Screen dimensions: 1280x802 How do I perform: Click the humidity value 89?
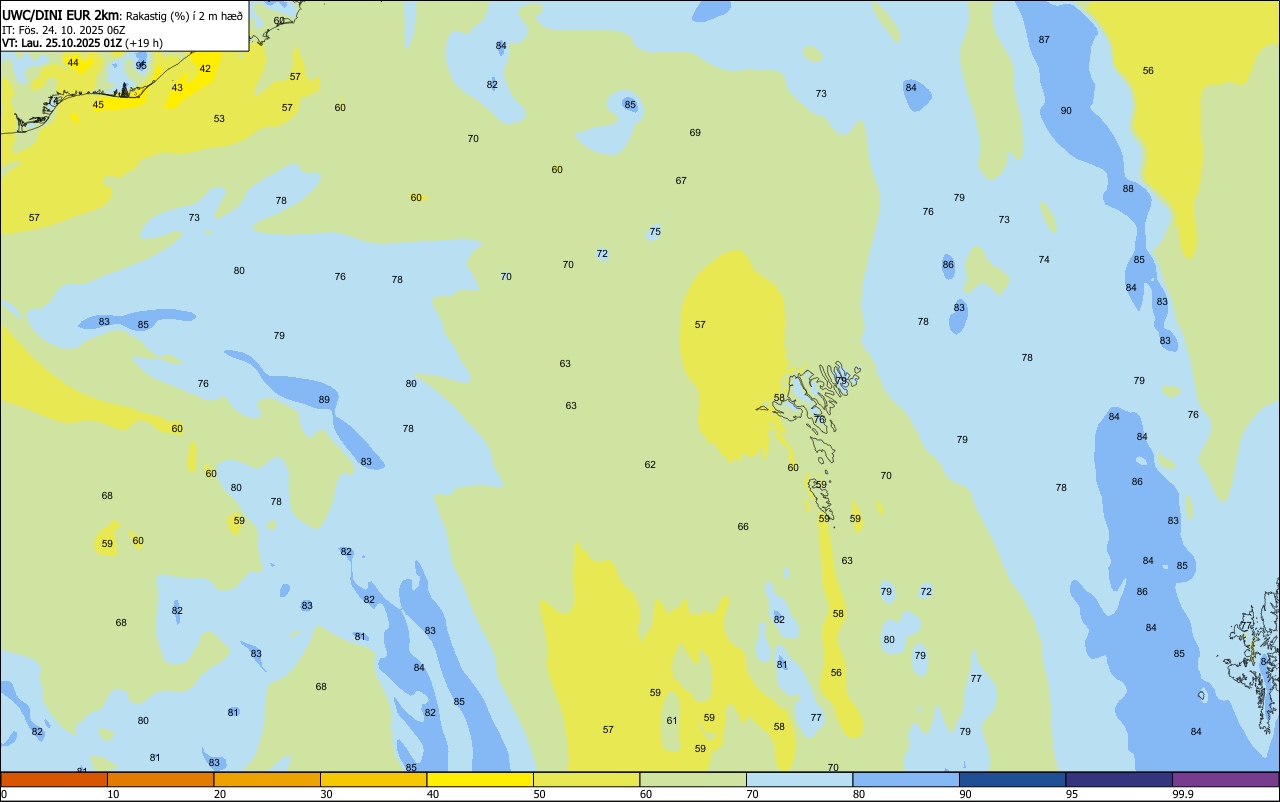click(324, 399)
